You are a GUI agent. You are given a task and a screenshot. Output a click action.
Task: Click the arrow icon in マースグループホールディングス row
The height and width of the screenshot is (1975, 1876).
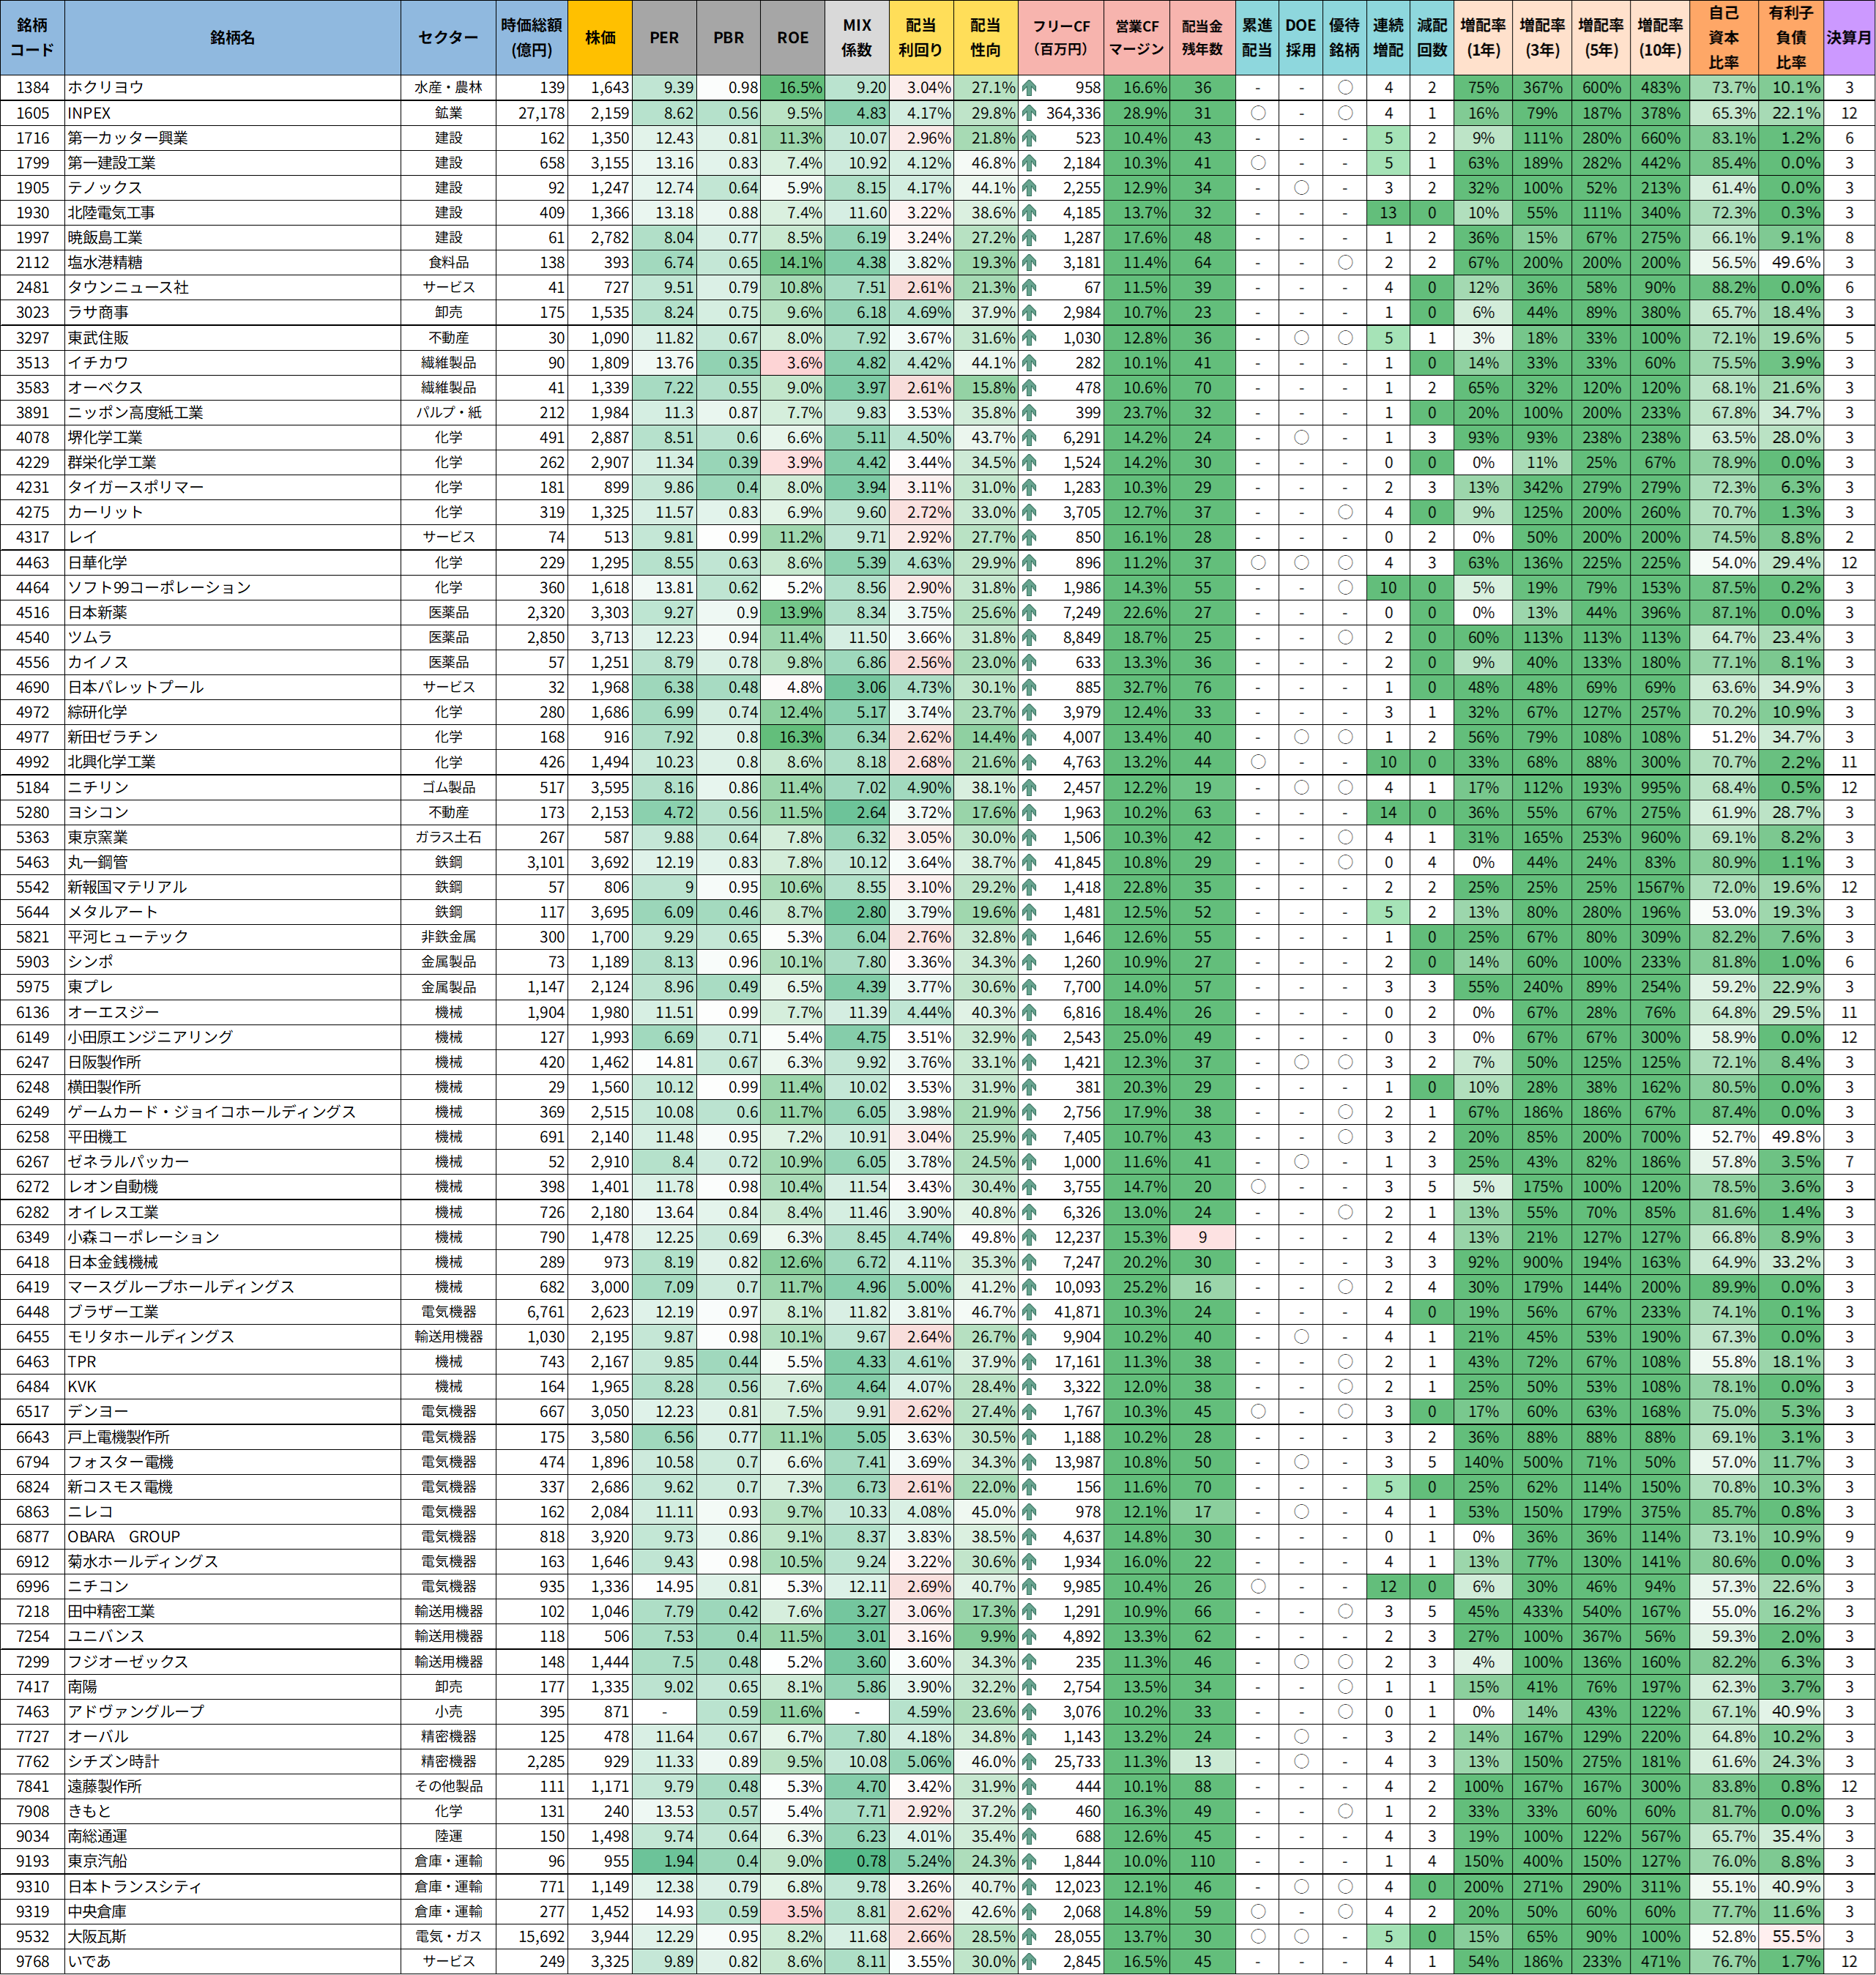click(x=1029, y=1287)
